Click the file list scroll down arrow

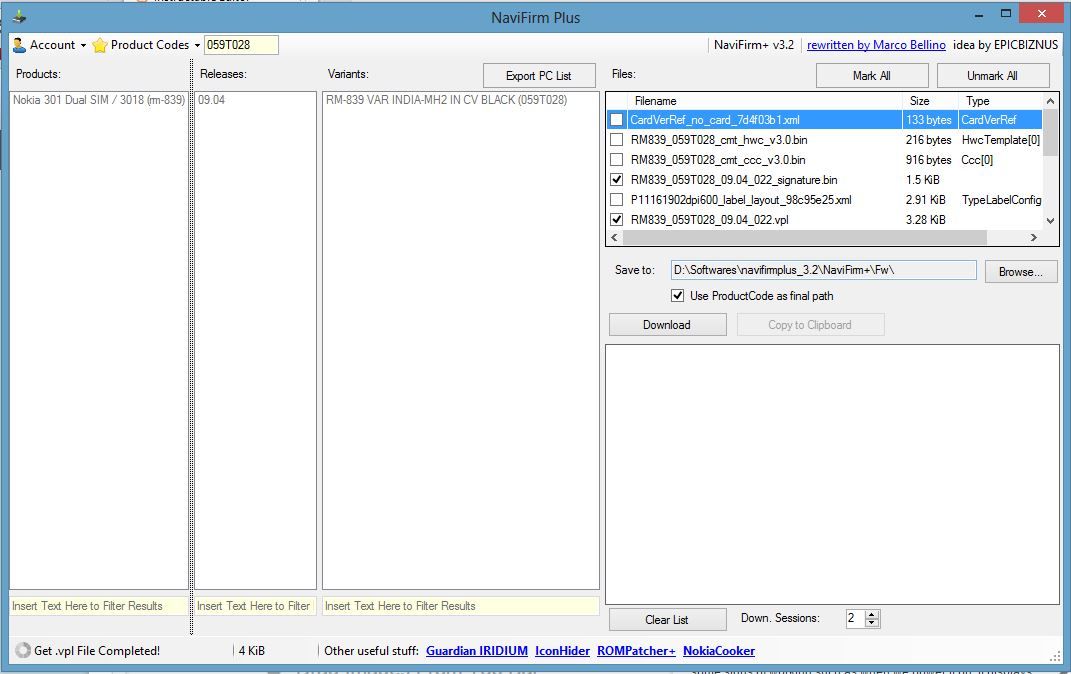[1051, 221]
